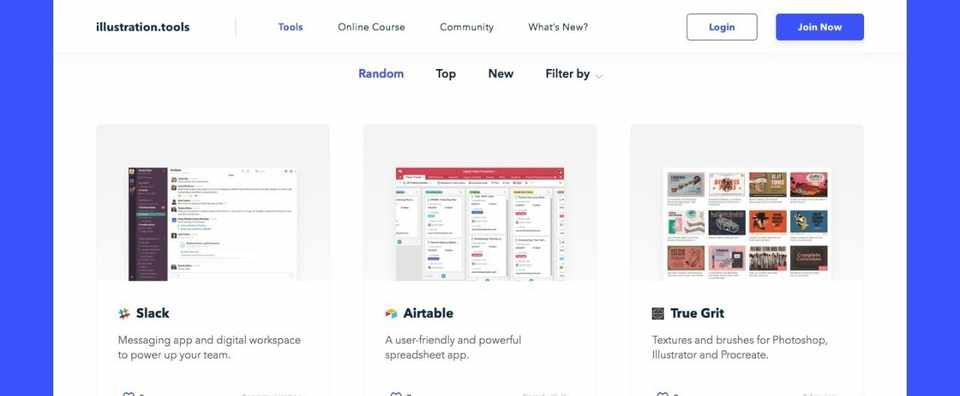This screenshot has height=396, width=960.
Task: Select the Random sorting tab
Action: 381,73
